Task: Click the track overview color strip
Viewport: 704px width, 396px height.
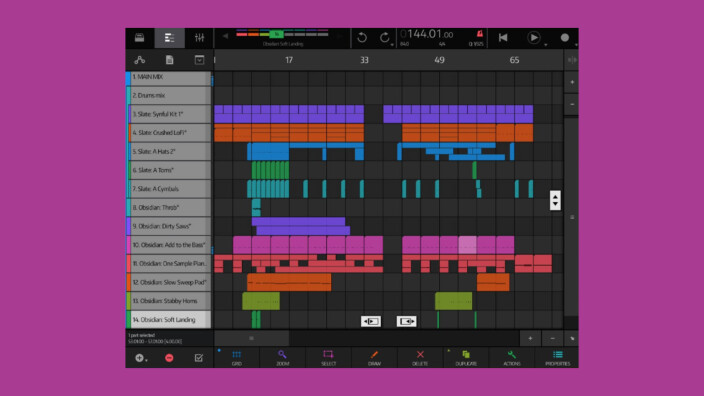Action: 282,34
